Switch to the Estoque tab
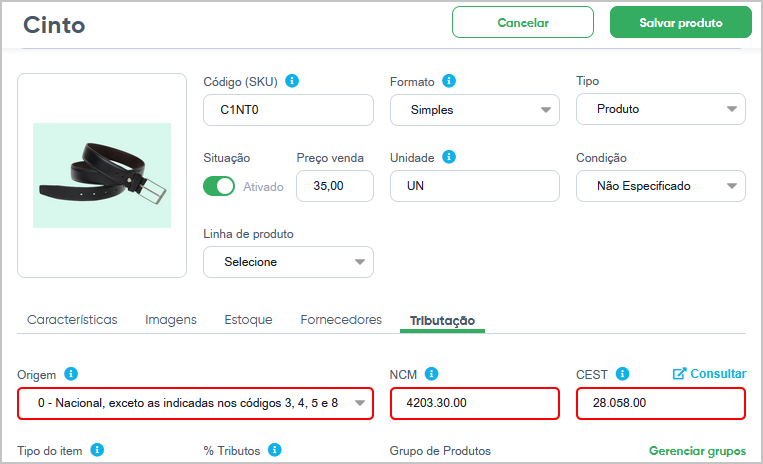 click(248, 320)
